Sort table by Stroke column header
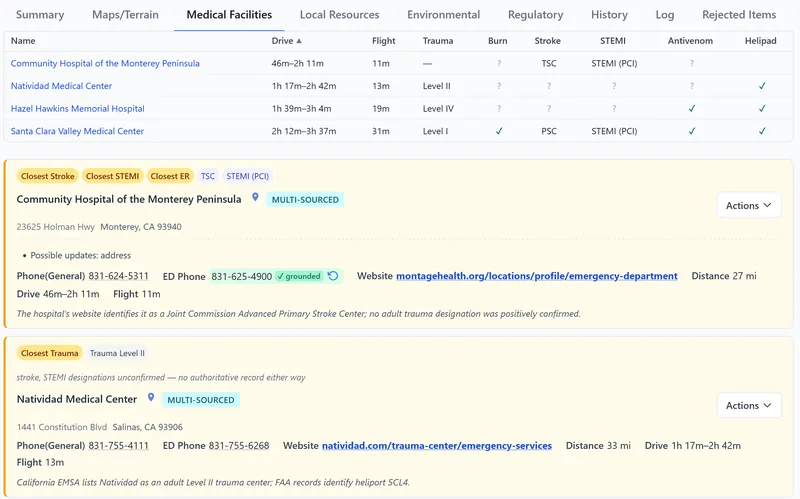 tap(547, 41)
